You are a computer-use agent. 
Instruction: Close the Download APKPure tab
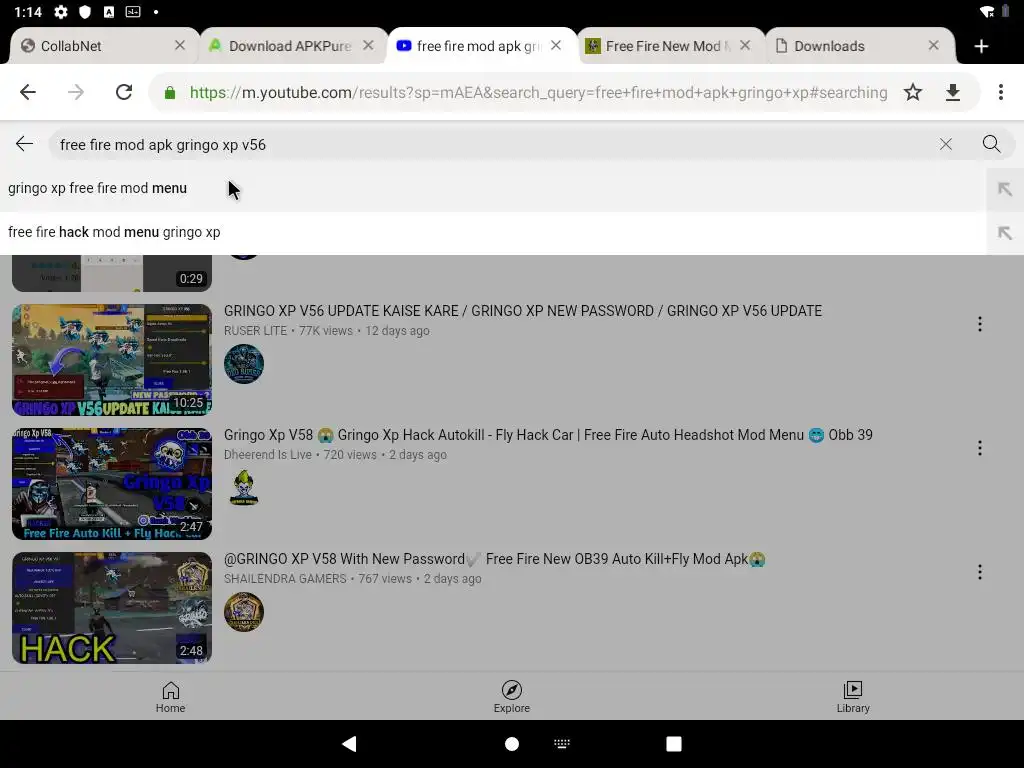coord(368,45)
